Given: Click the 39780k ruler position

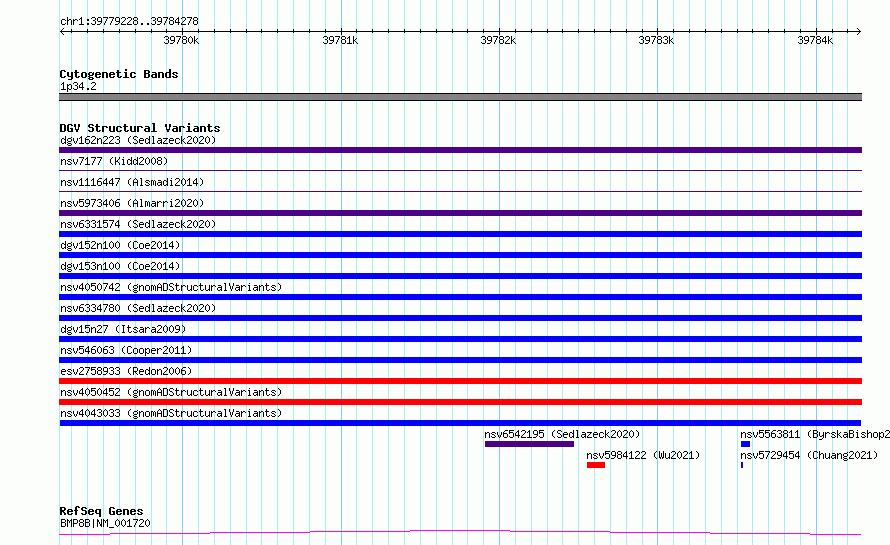Looking at the screenshot, I should click(x=181, y=40).
